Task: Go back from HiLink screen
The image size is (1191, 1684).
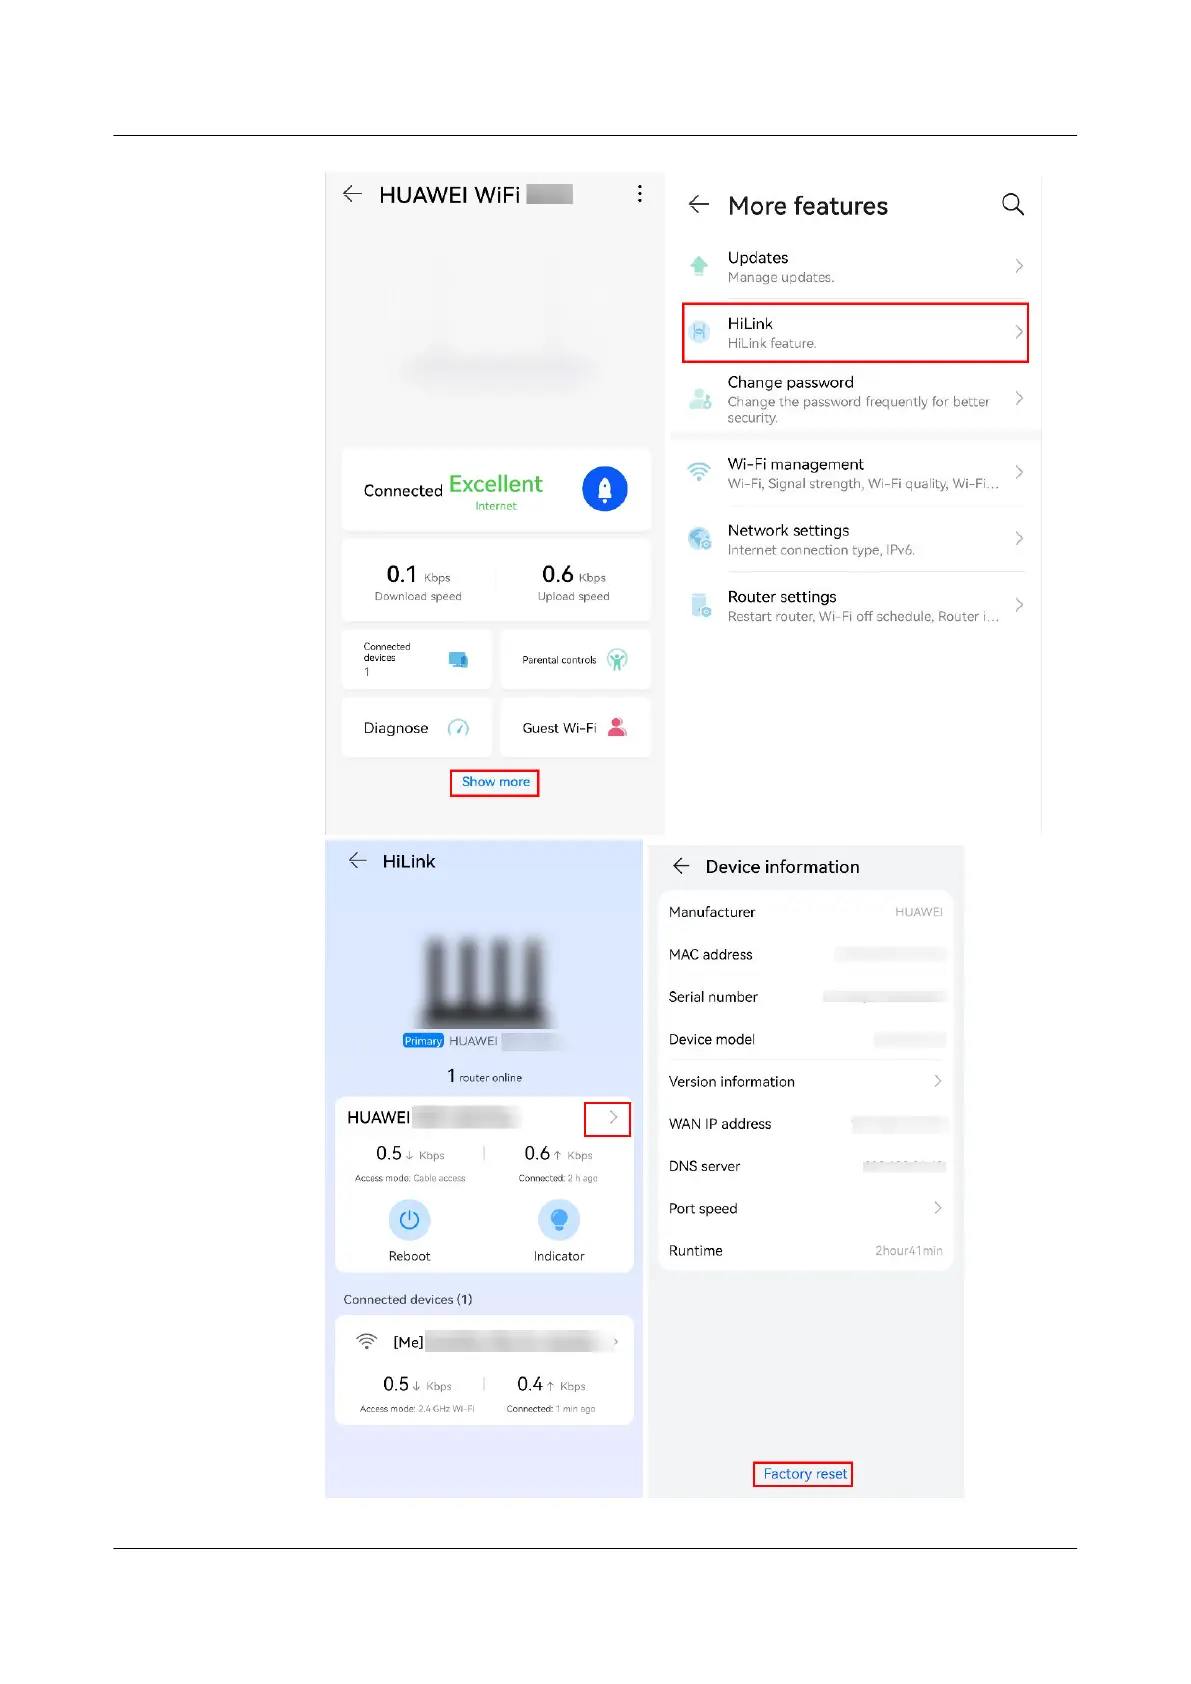Action: 357,861
